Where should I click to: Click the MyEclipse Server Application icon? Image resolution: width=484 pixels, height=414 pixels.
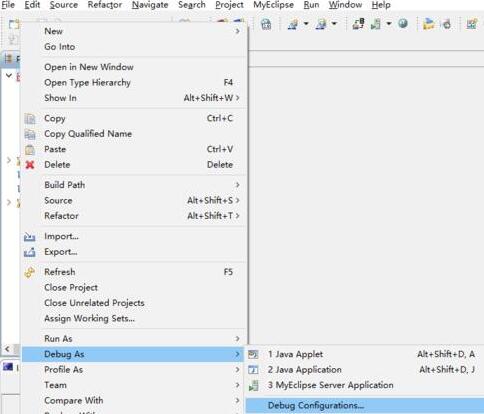pyautogui.click(x=253, y=385)
